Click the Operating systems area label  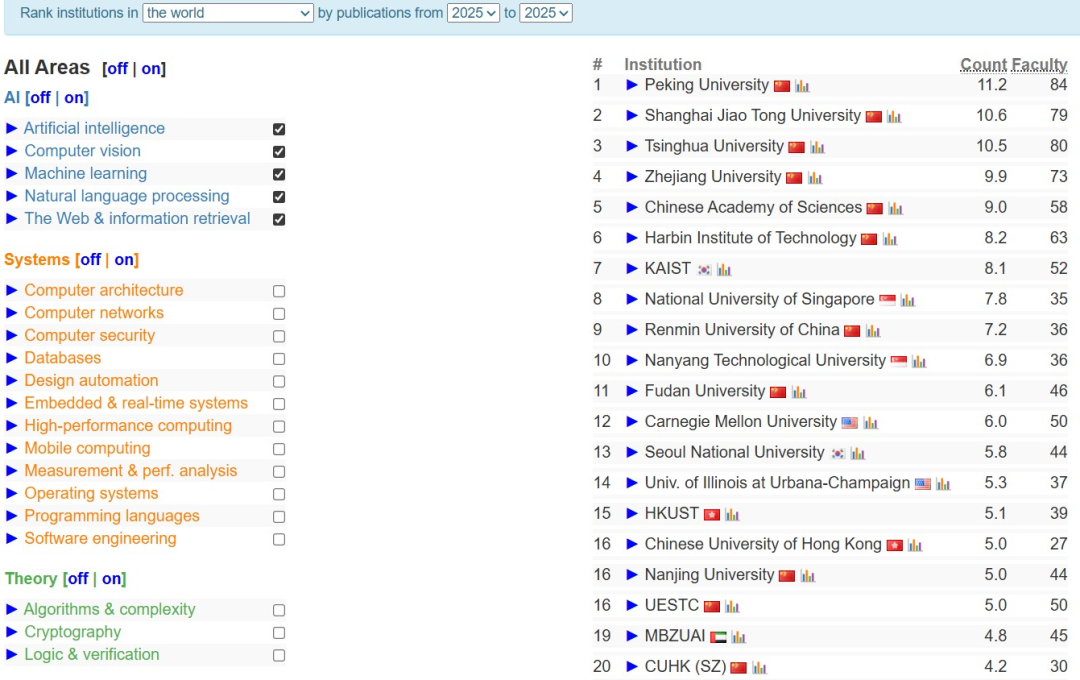92,493
